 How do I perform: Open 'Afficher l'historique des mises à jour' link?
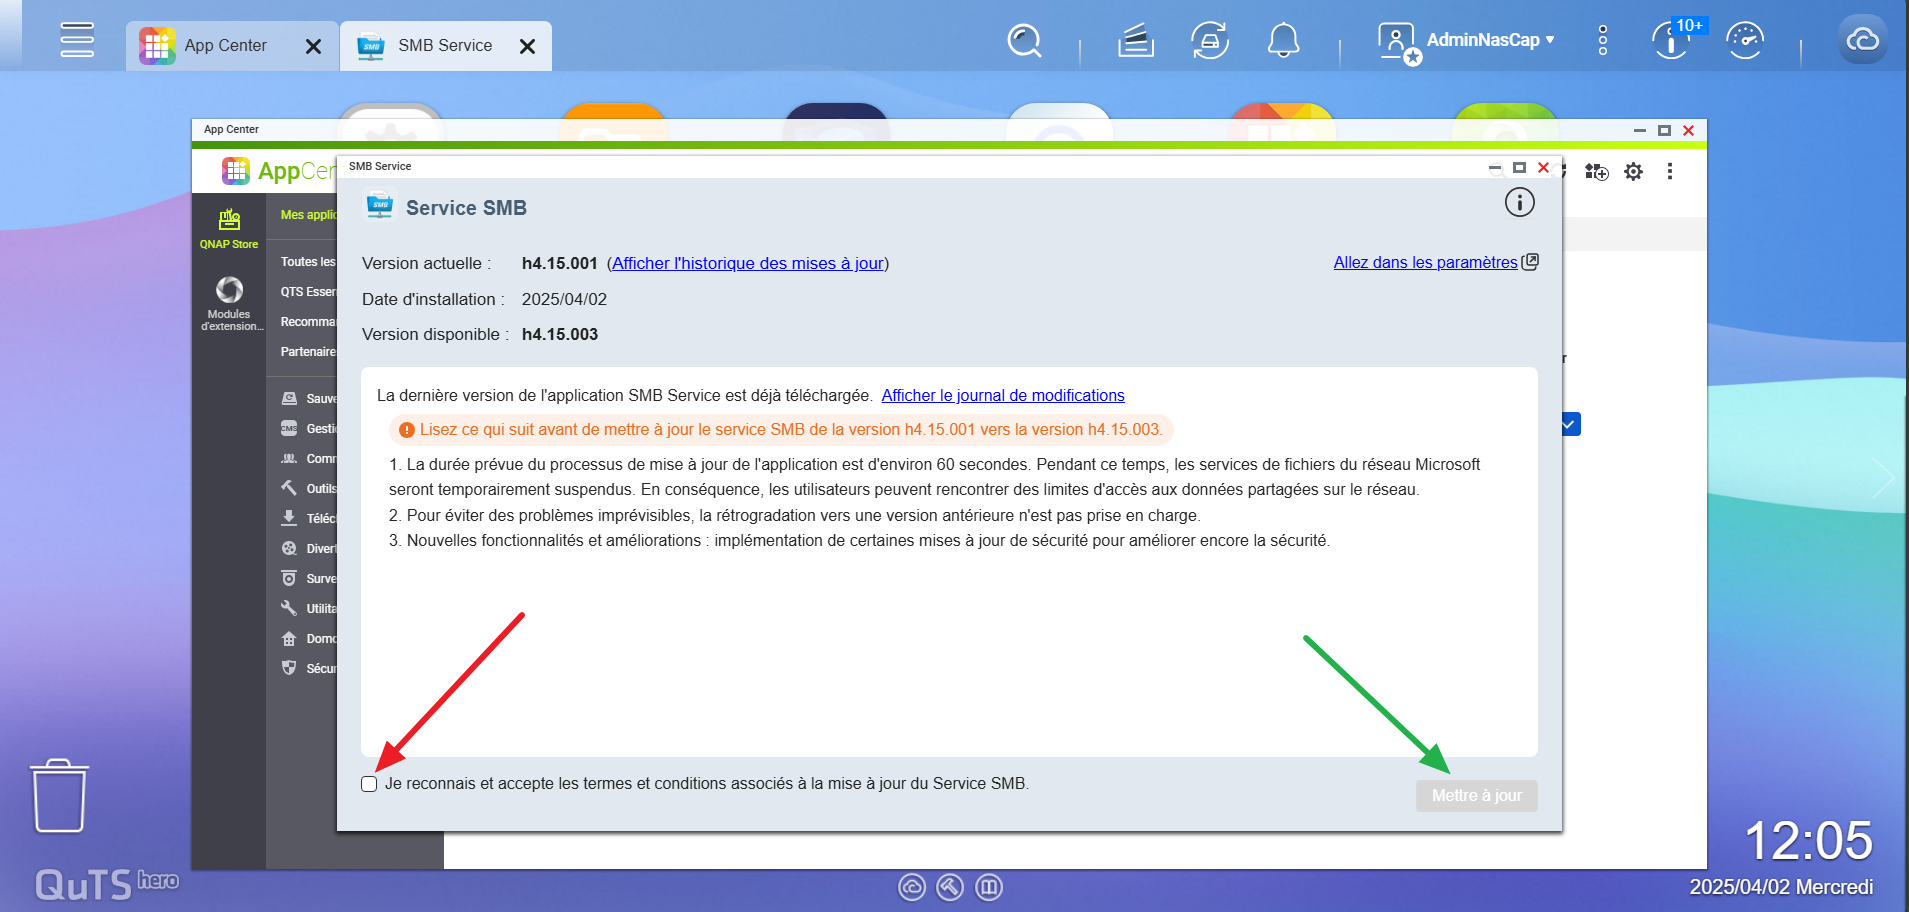click(x=748, y=264)
